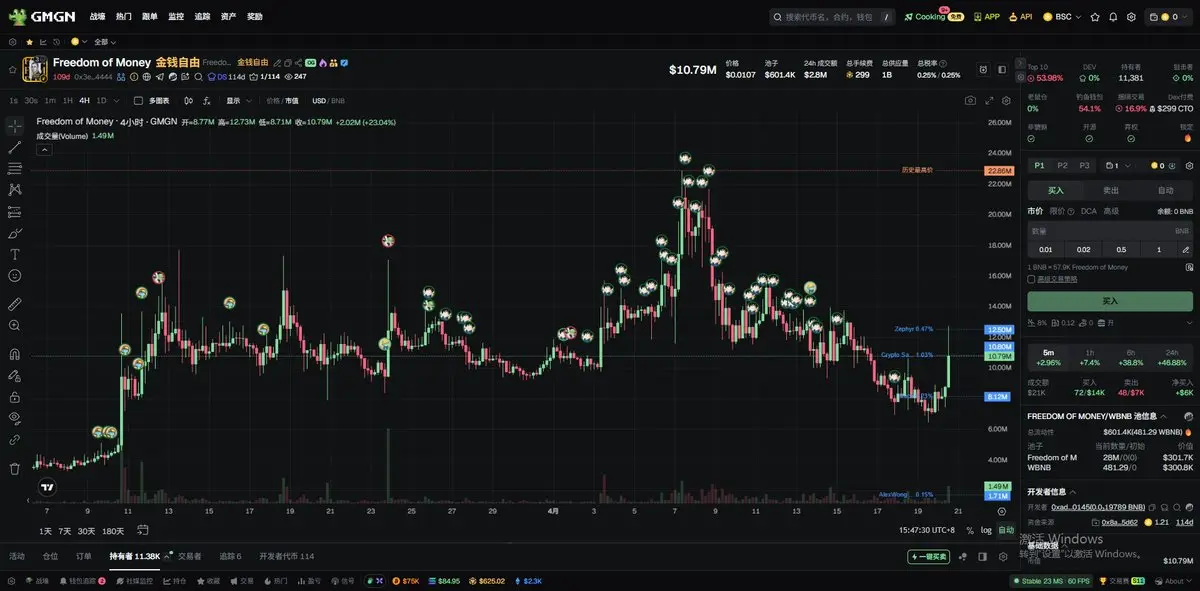This screenshot has width=1200, height=591.
Task: Select the 24h stats period
Action: point(1173,357)
